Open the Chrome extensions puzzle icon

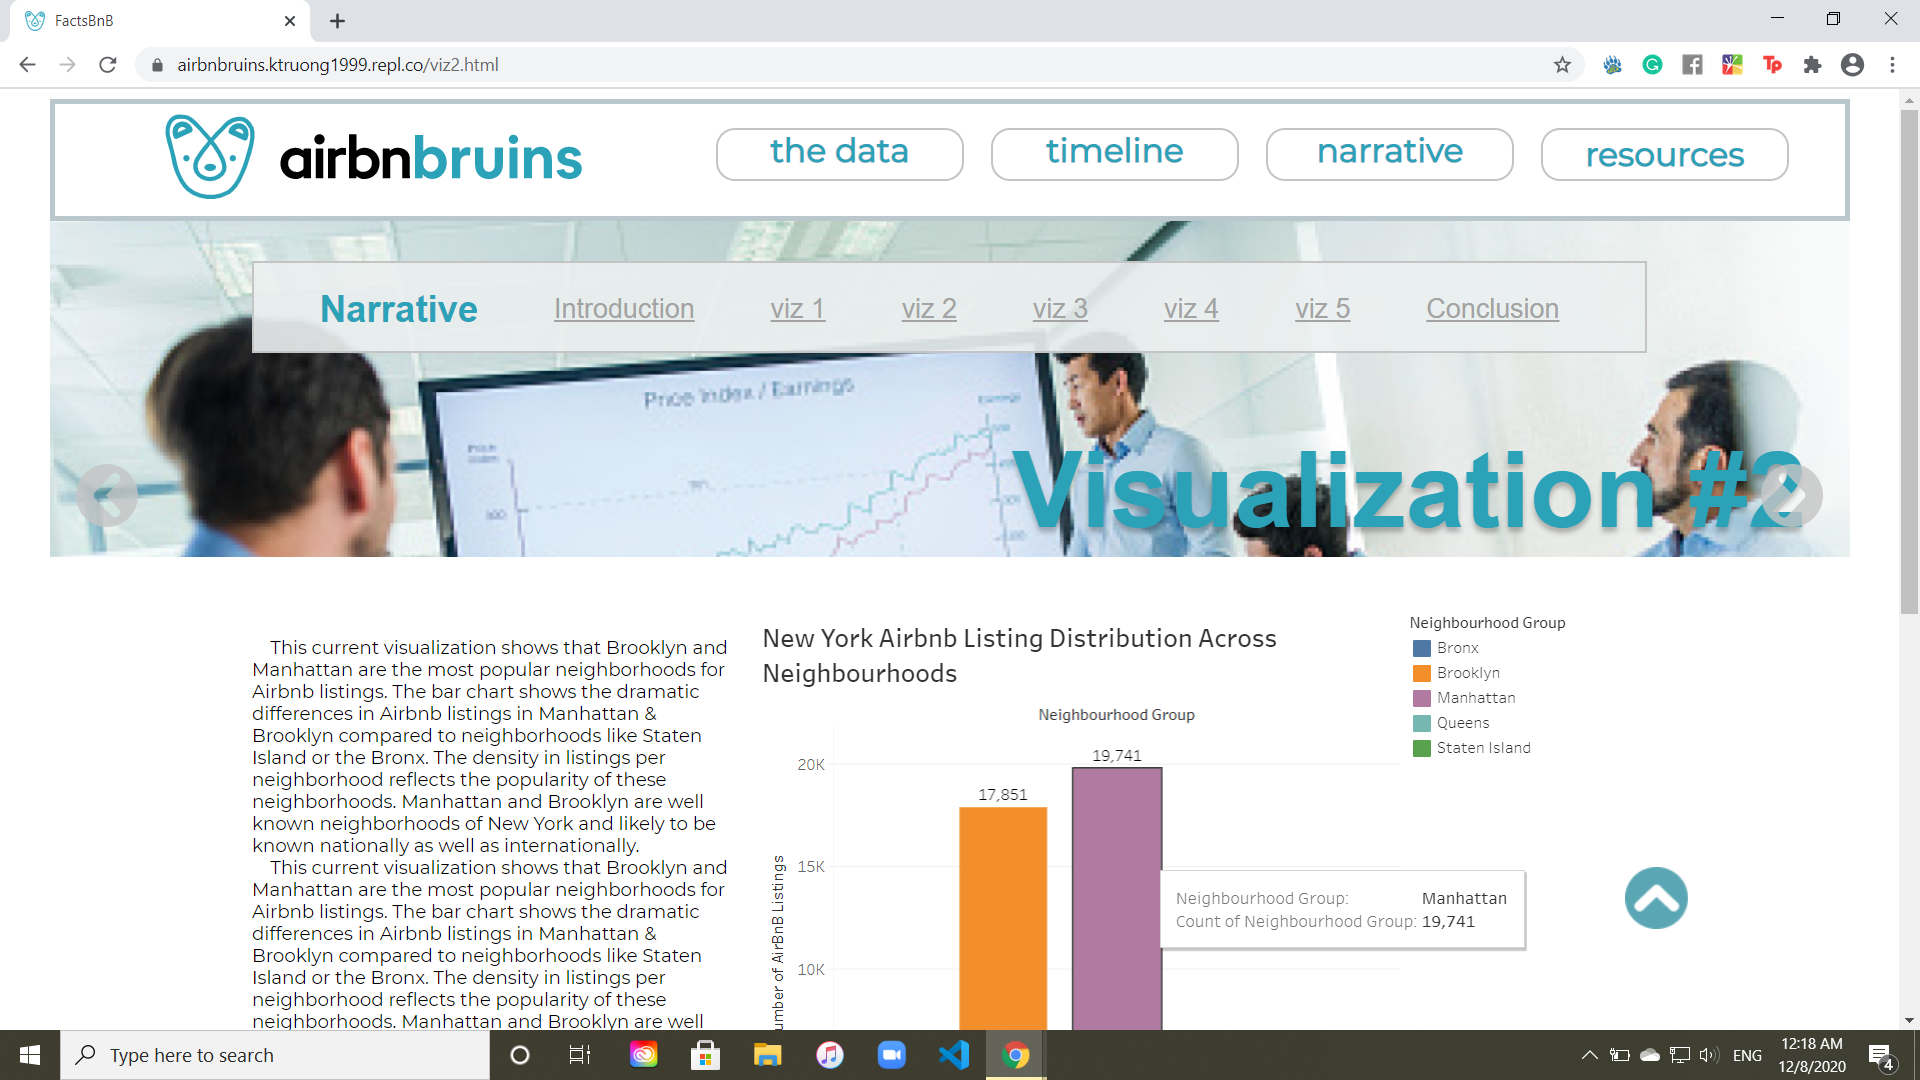click(x=1812, y=65)
